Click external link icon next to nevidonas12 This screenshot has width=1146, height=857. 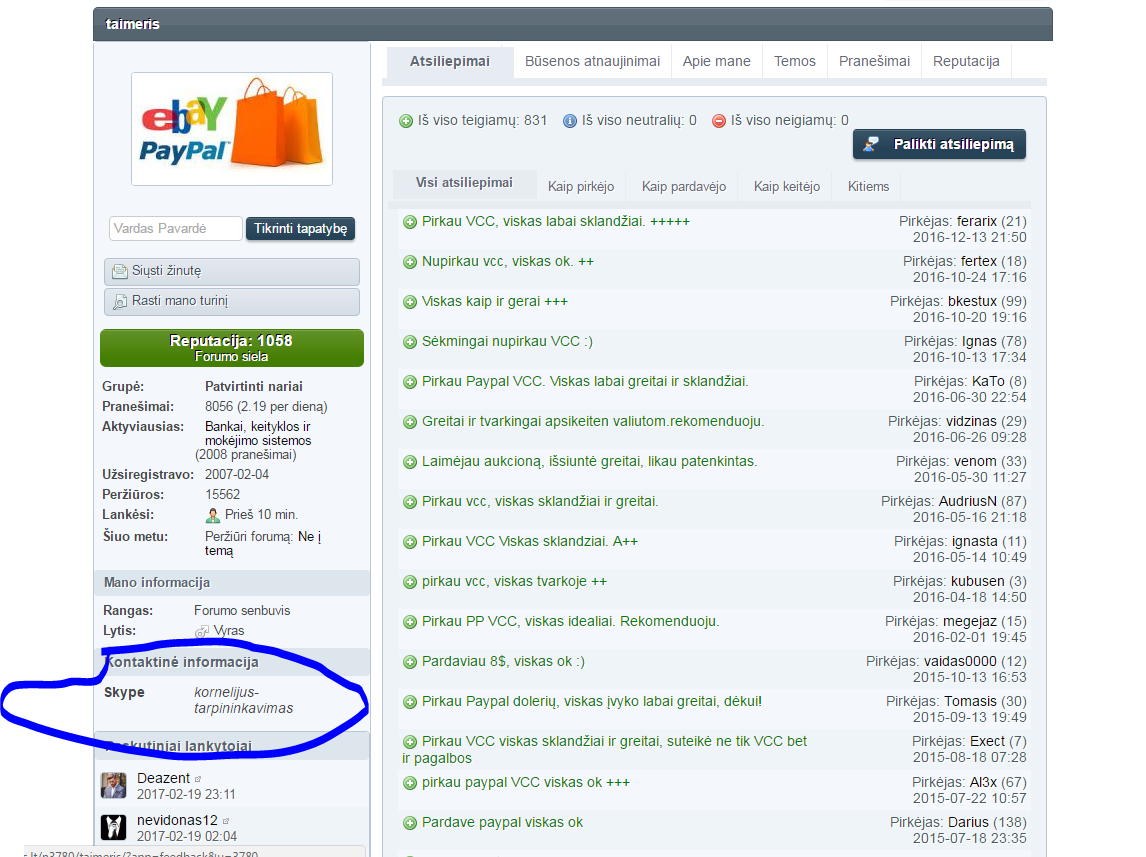[x=226, y=821]
